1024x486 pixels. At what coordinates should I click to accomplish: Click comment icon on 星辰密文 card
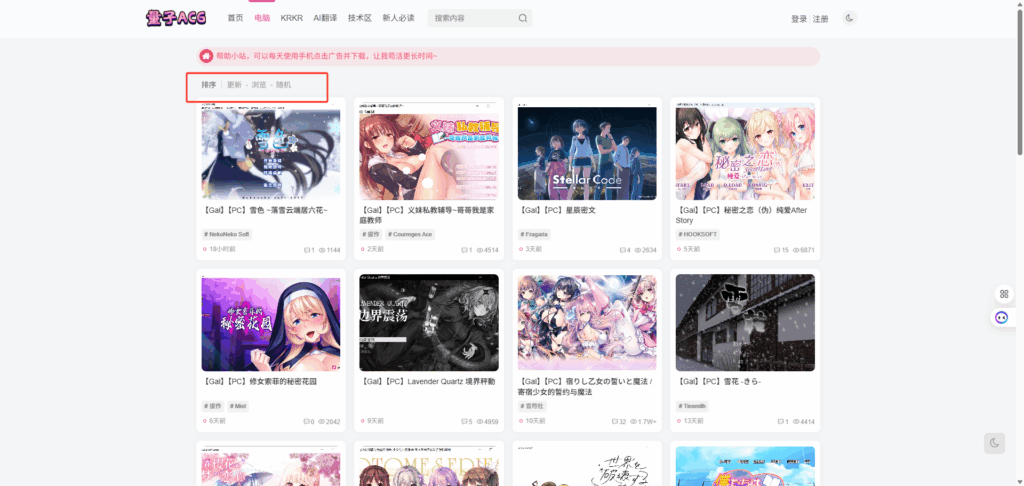623,250
